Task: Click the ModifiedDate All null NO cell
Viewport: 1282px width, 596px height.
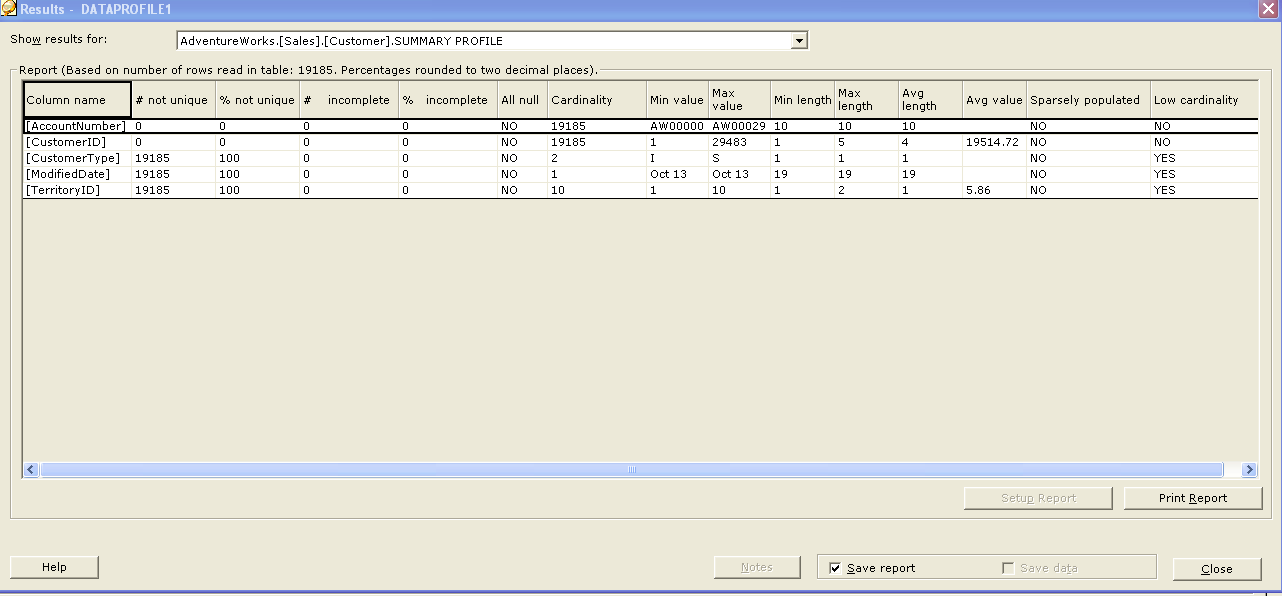Action: pos(522,174)
